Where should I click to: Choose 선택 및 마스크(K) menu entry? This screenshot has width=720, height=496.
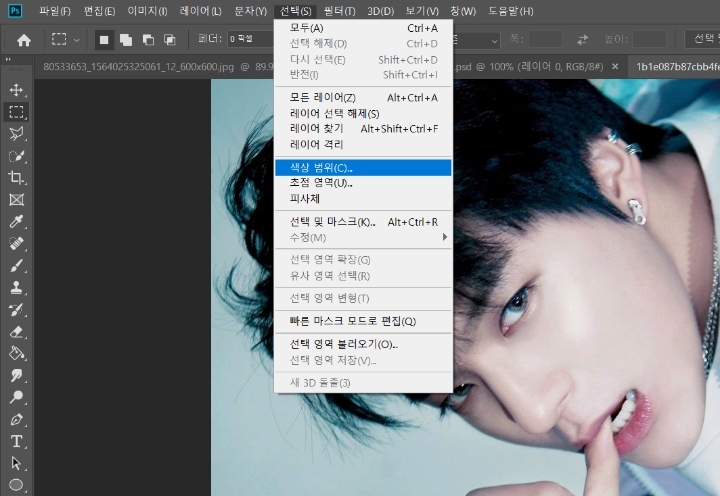pyautogui.click(x=363, y=222)
